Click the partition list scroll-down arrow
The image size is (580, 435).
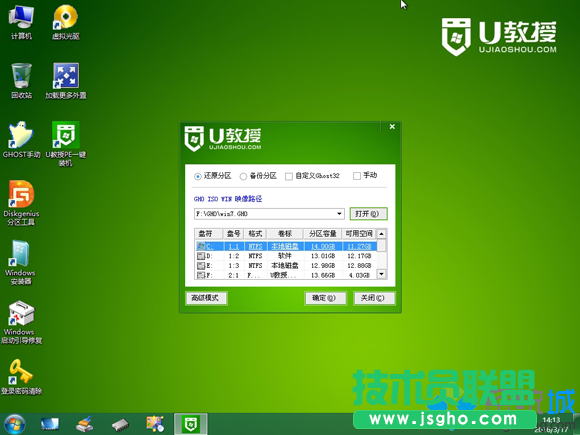(381, 274)
